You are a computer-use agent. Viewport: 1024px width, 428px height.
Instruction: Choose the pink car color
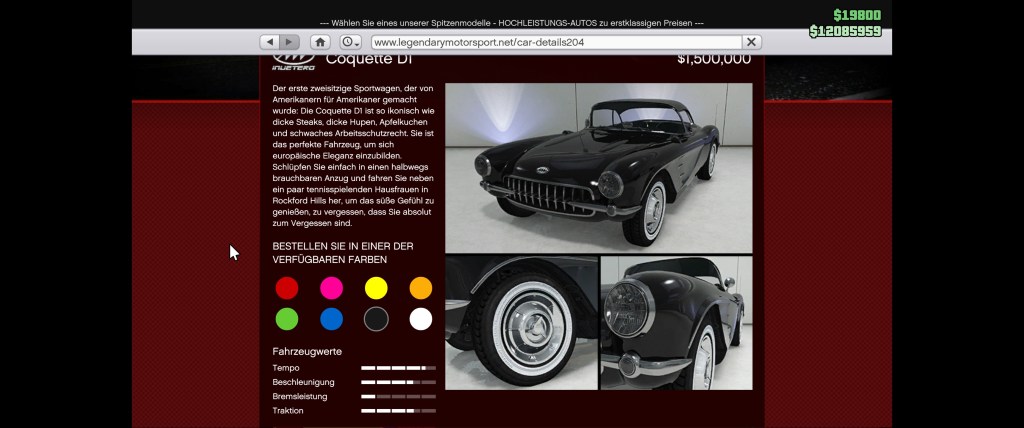coord(331,288)
